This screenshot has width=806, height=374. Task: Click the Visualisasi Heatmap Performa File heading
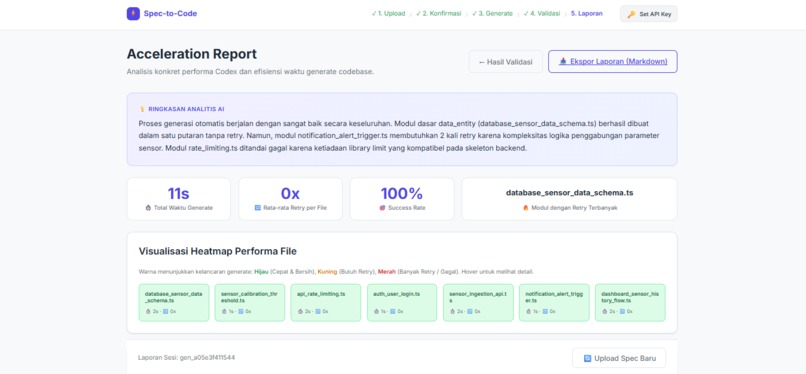(217, 251)
